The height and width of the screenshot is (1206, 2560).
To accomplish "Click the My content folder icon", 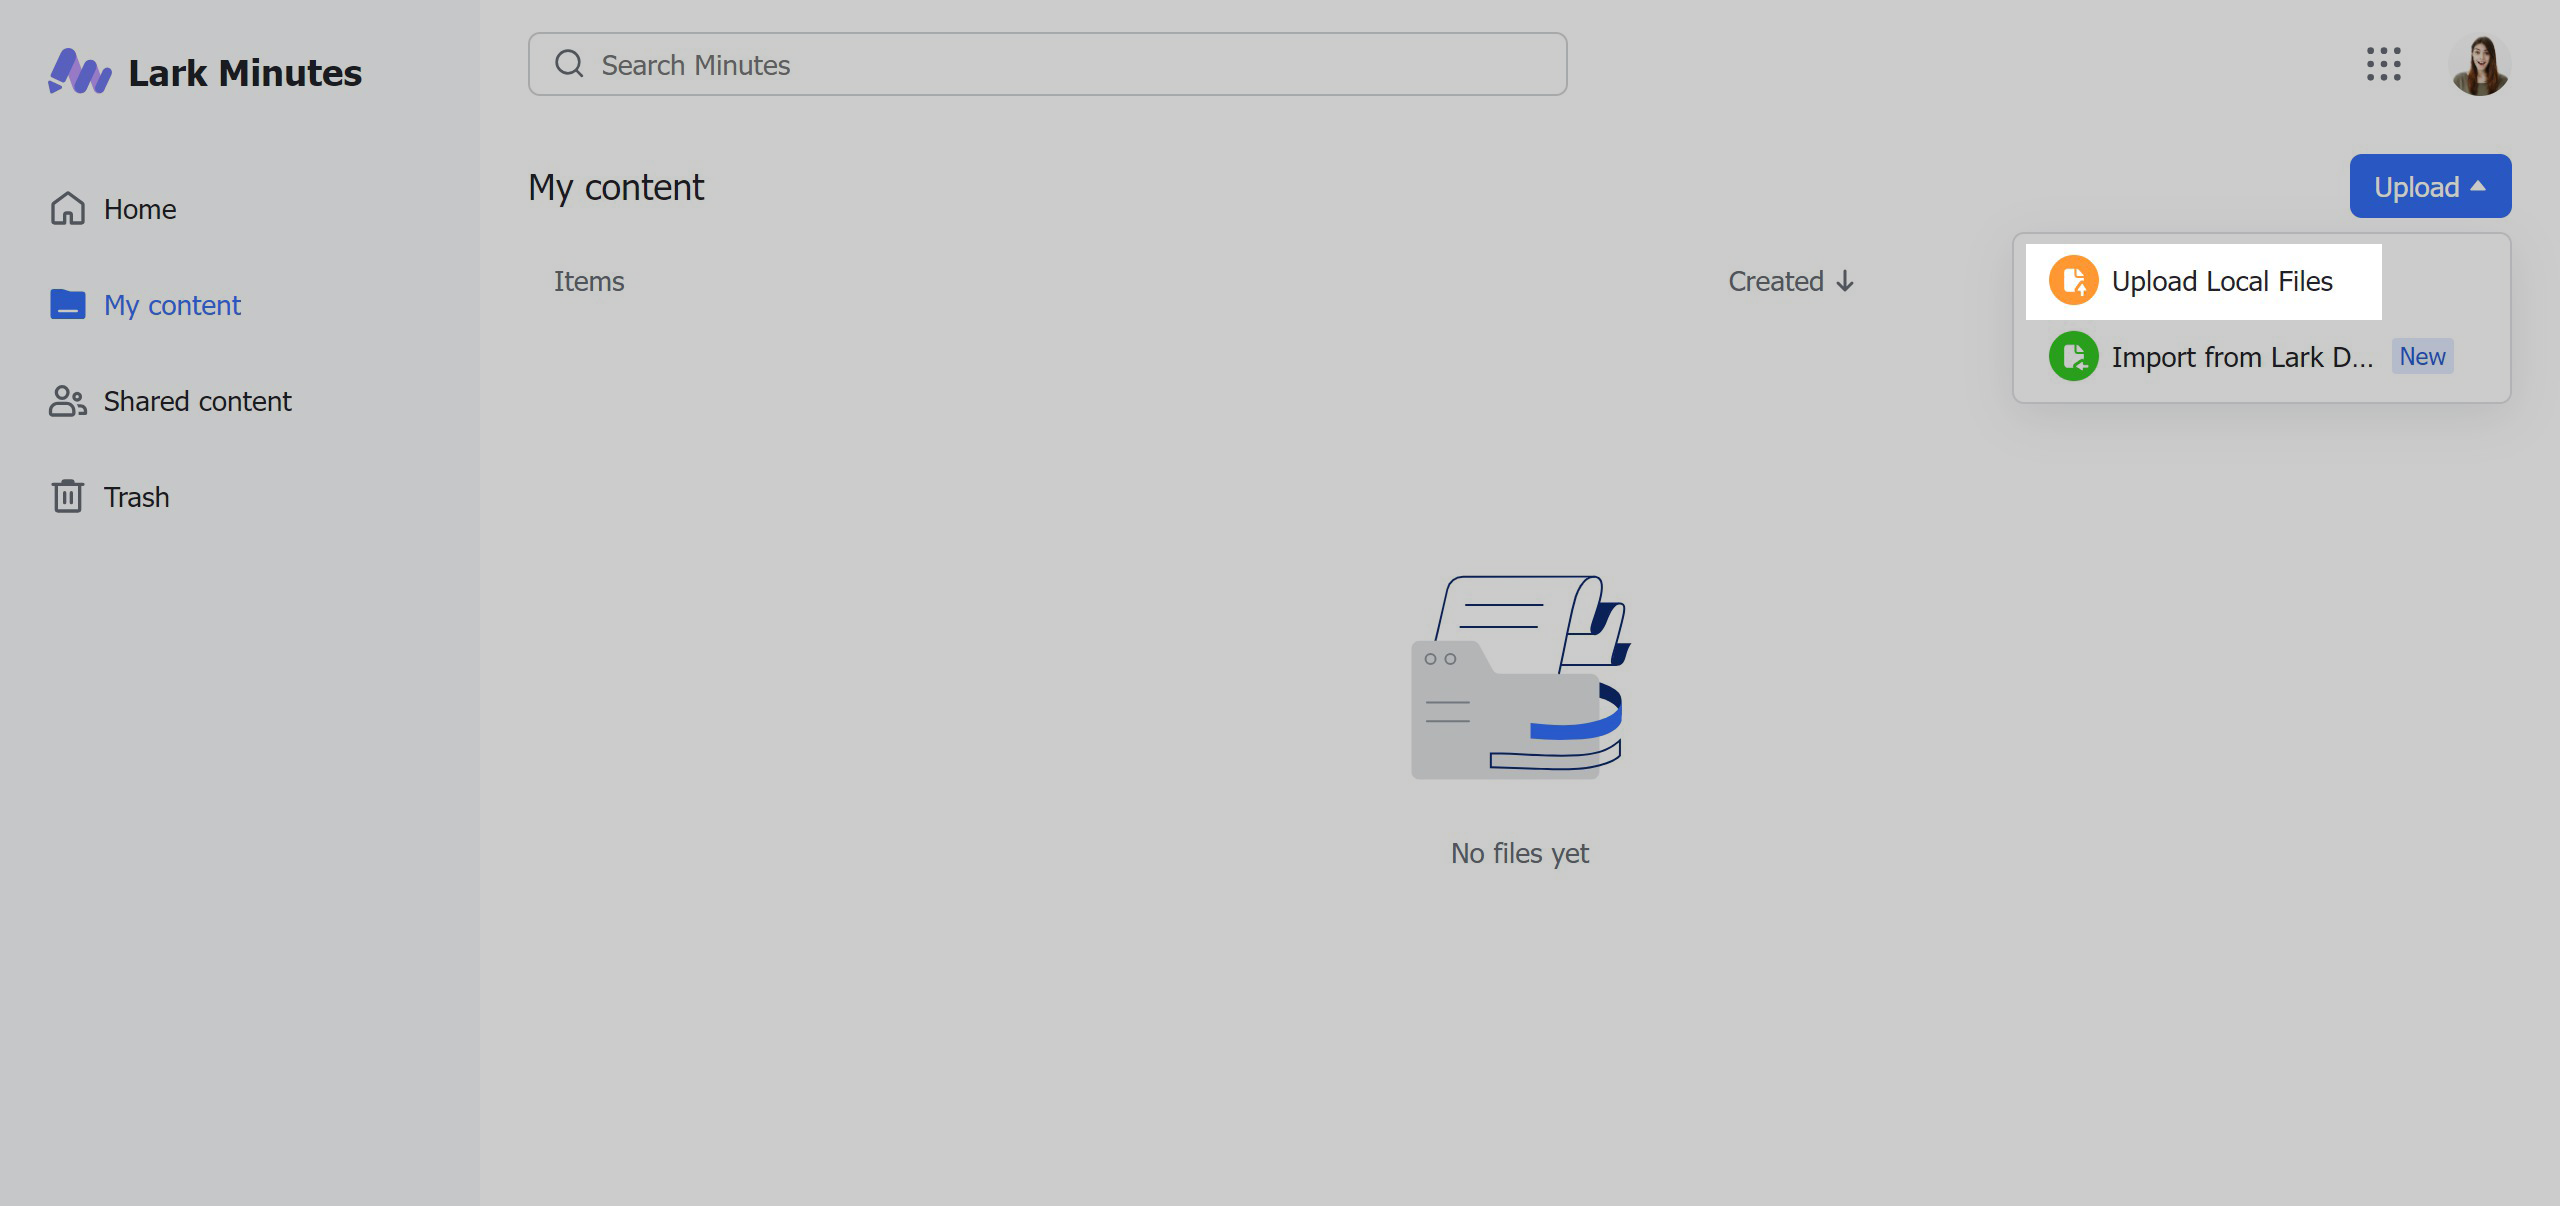I will coord(65,305).
